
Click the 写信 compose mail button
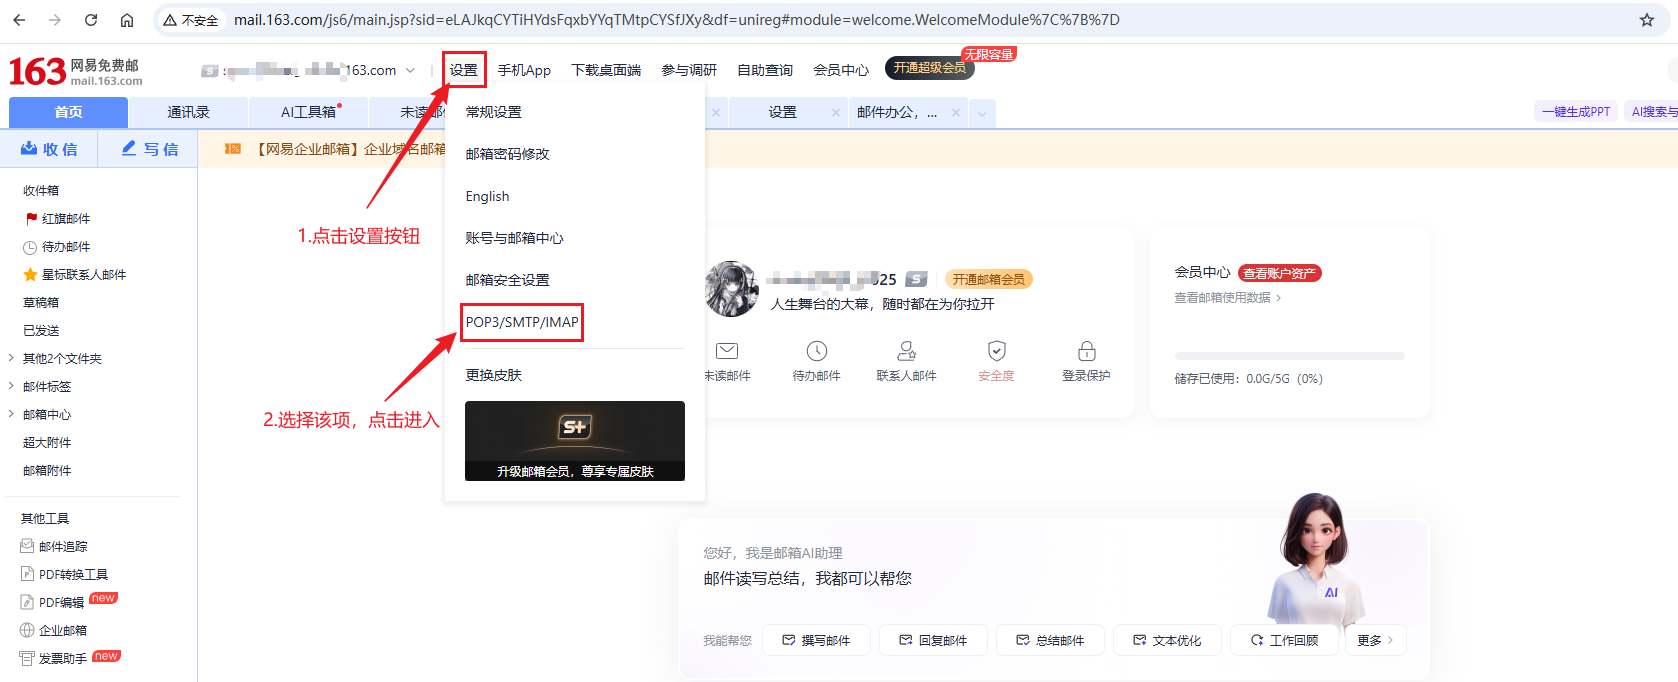tap(150, 149)
